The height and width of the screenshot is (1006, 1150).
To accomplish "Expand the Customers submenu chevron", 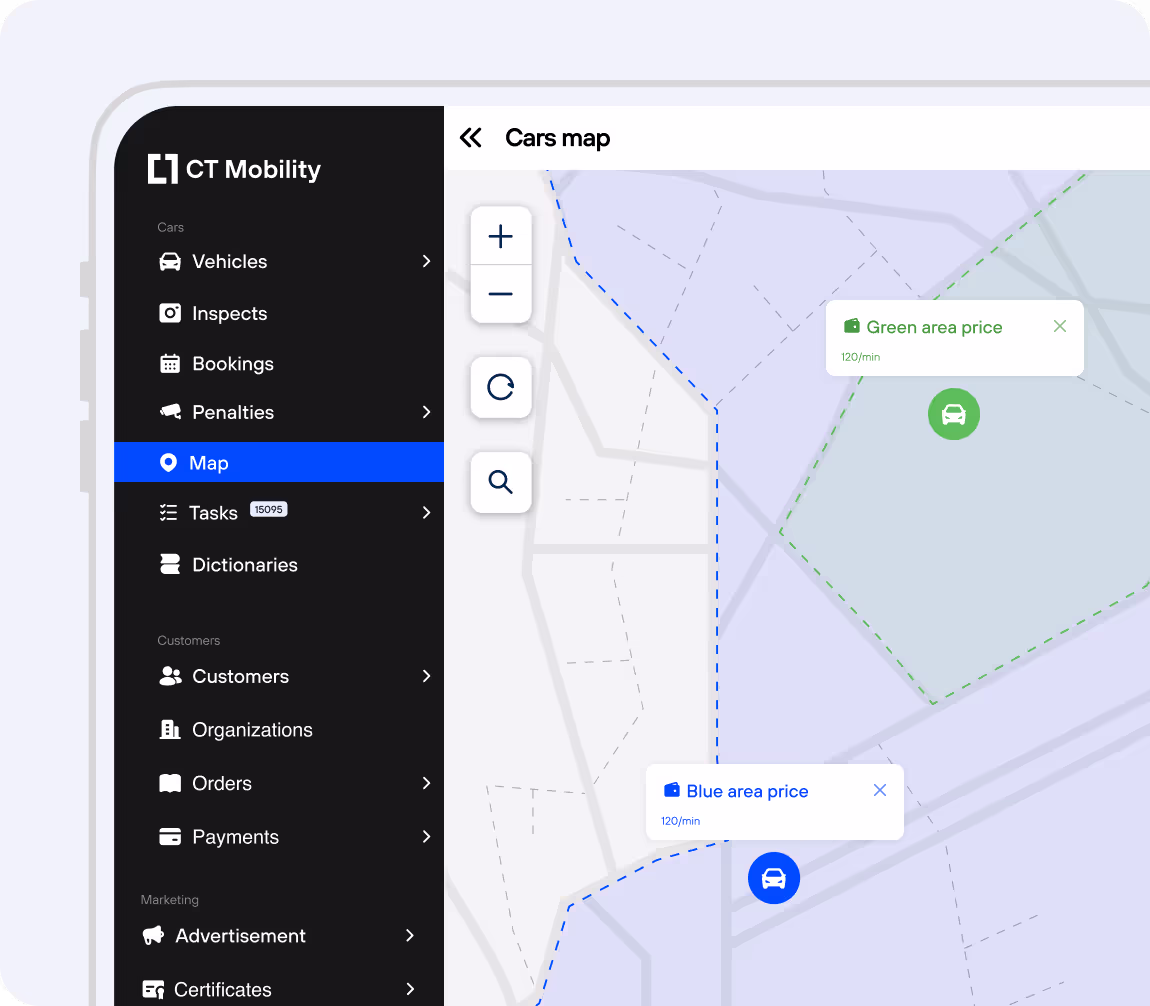I will click(426, 676).
